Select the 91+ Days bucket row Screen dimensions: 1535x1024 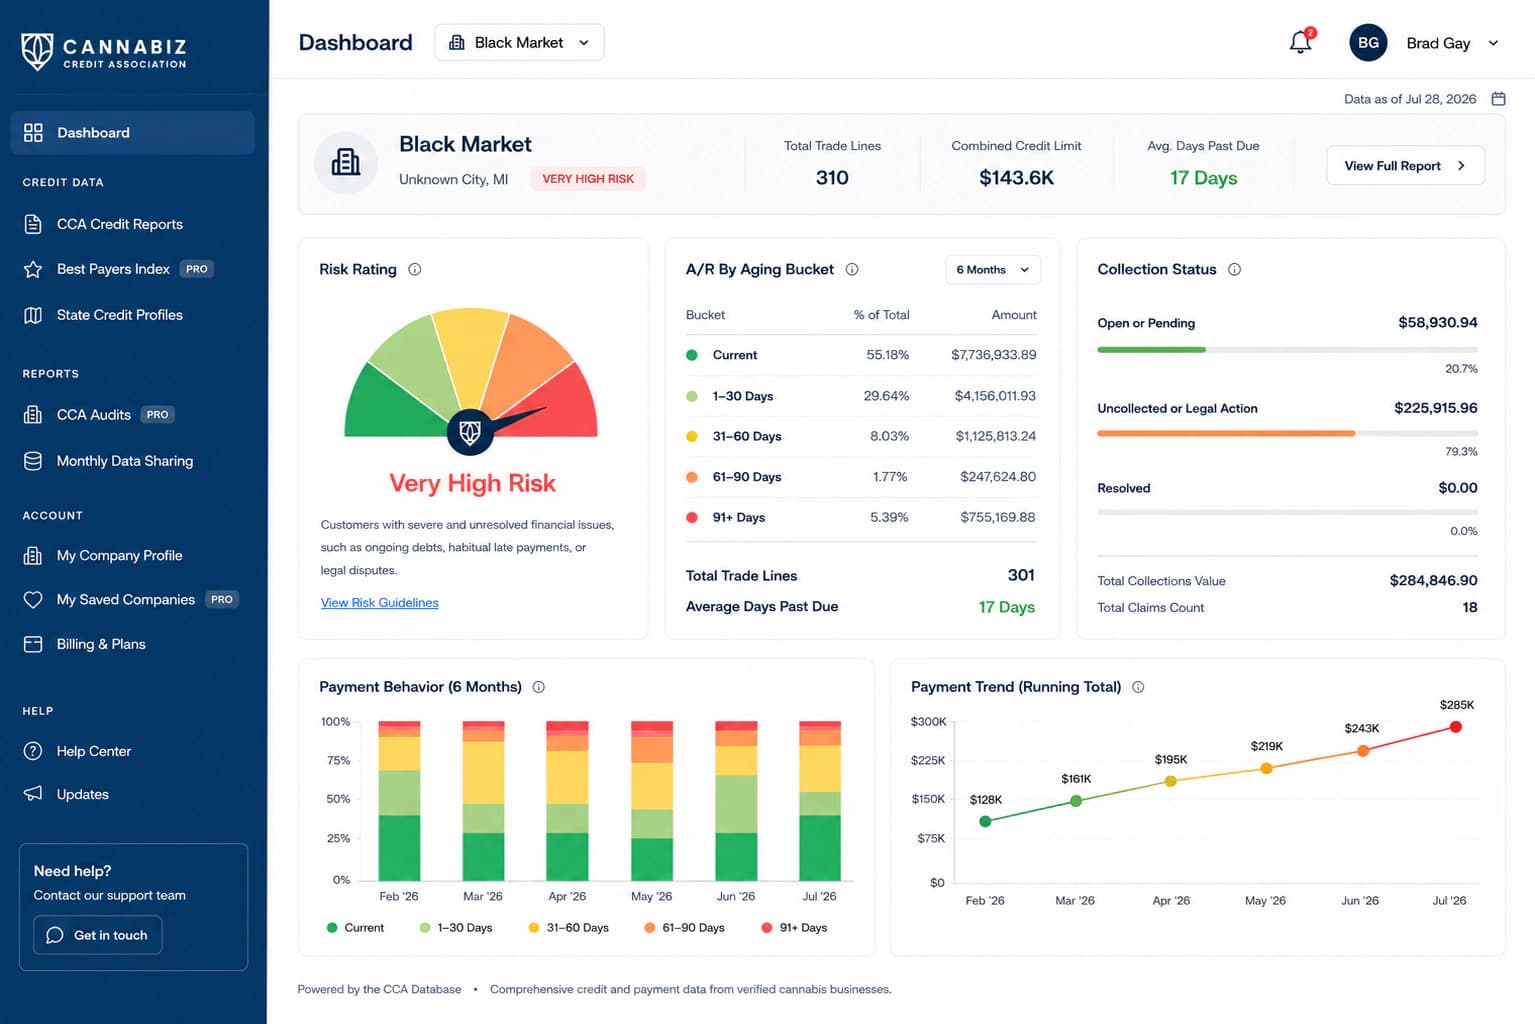click(861, 517)
